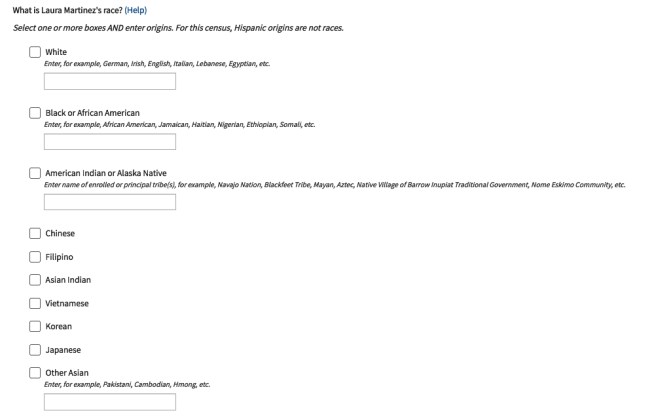
Task: Click the German, Irish, English example hint
Action: tap(158, 64)
